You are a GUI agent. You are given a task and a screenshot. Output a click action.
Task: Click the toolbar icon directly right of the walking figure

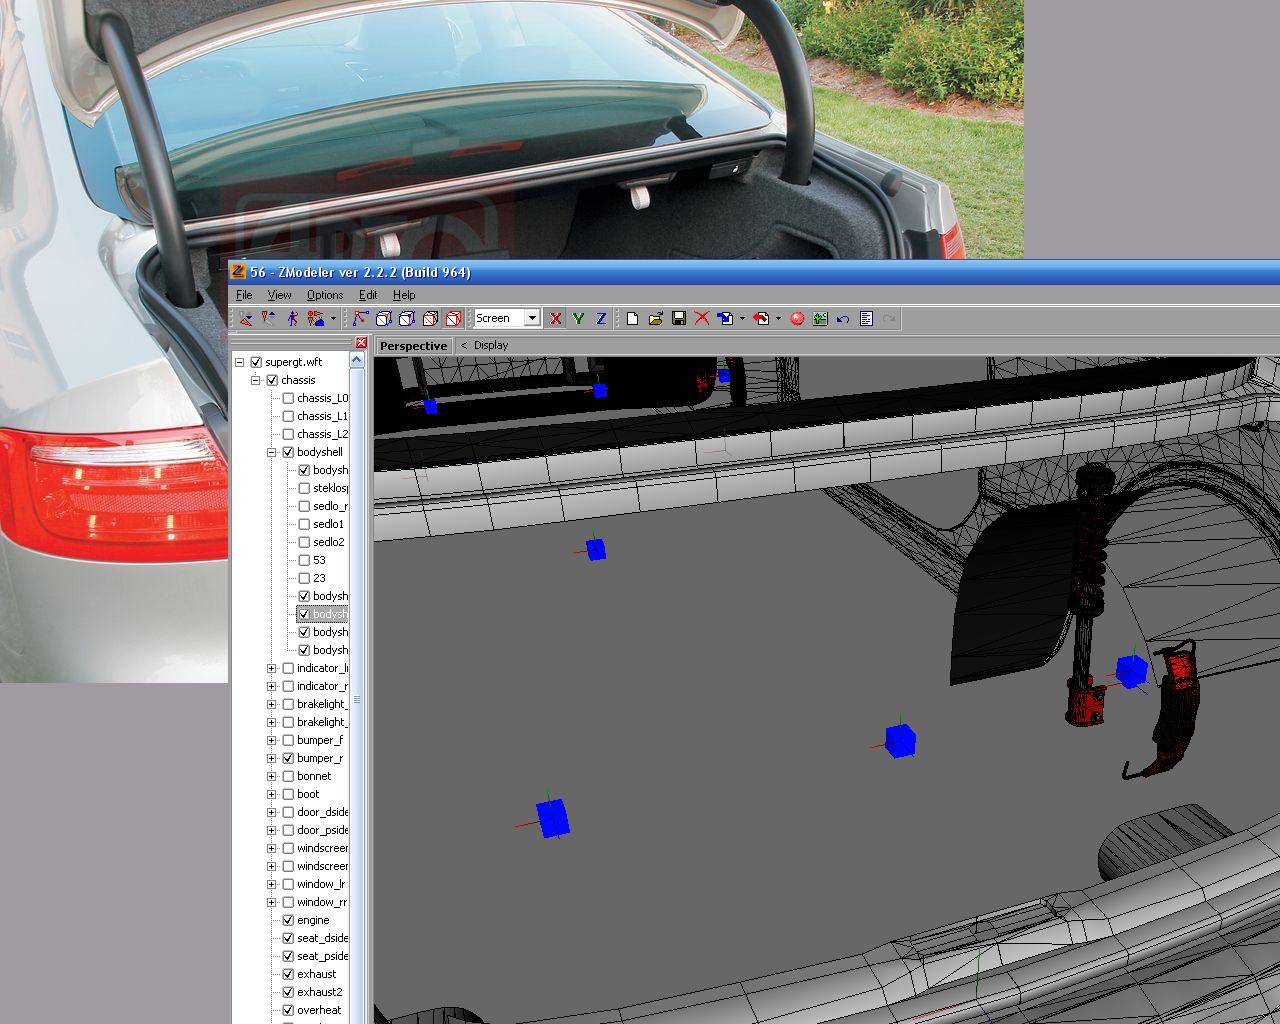(x=316, y=318)
